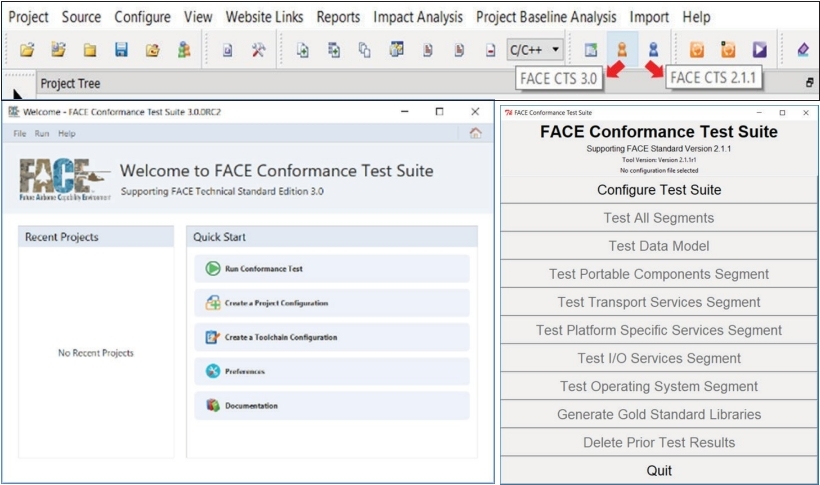Click the add-file icon with green plus
Image resolution: width=820 pixels, height=485 pixels.
pos(302,50)
